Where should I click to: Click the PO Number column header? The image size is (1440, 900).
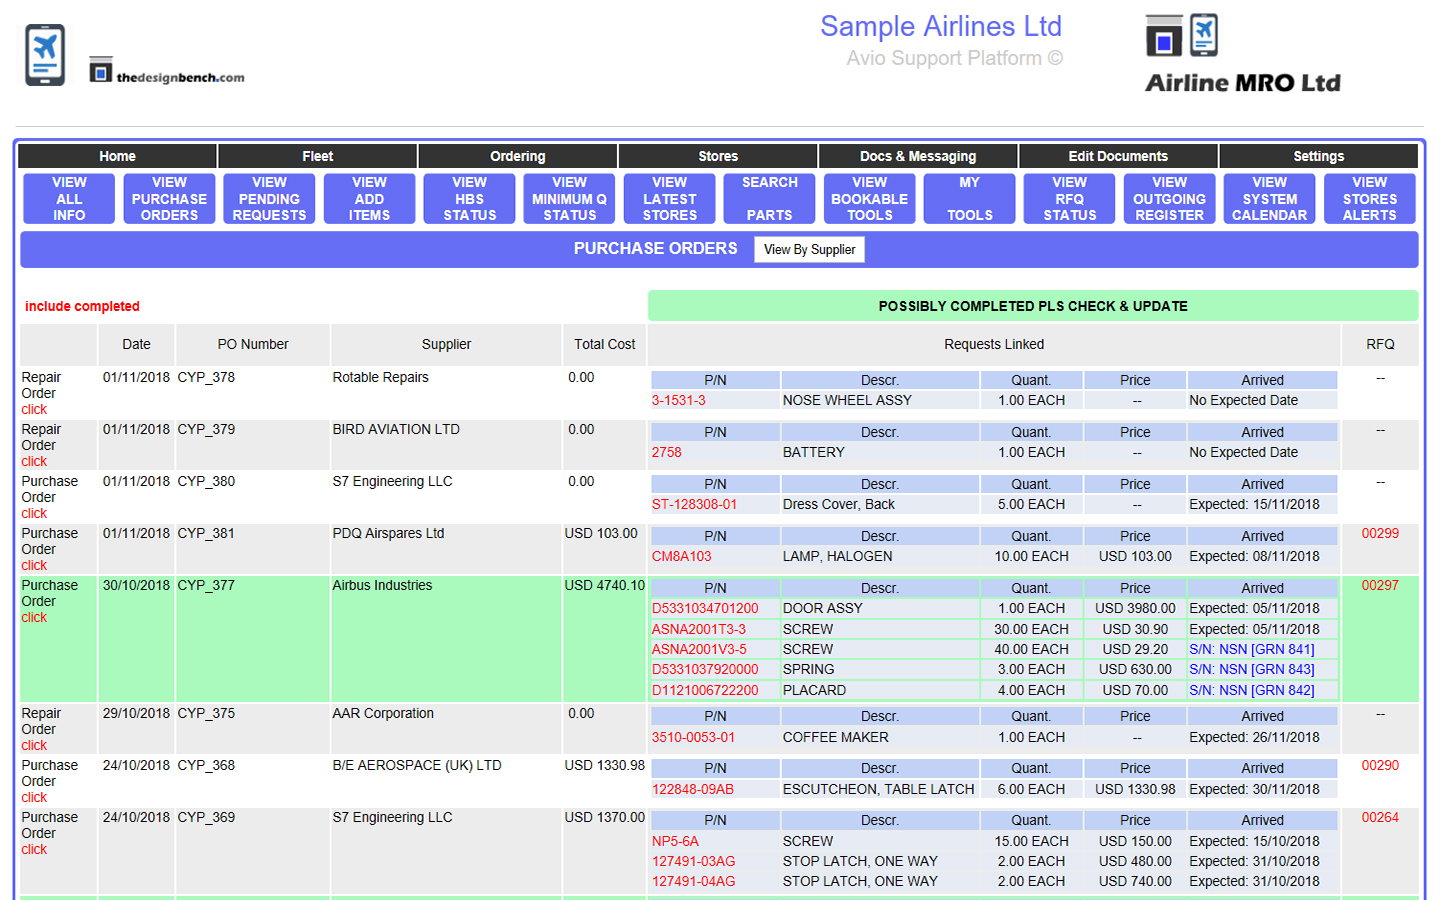(253, 344)
